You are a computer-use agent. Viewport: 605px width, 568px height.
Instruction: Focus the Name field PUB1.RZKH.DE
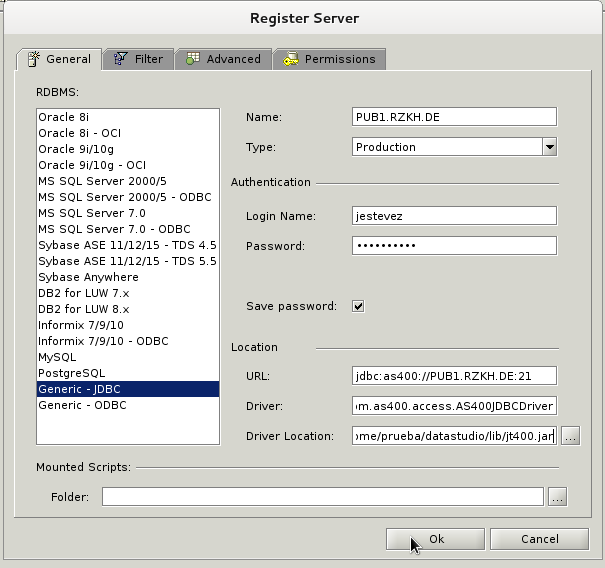454,117
